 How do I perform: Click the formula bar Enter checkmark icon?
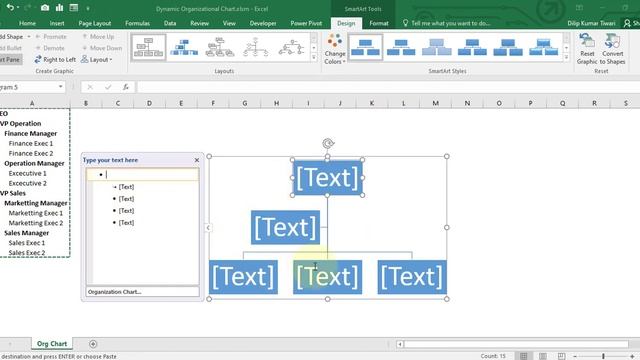coord(108,87)
